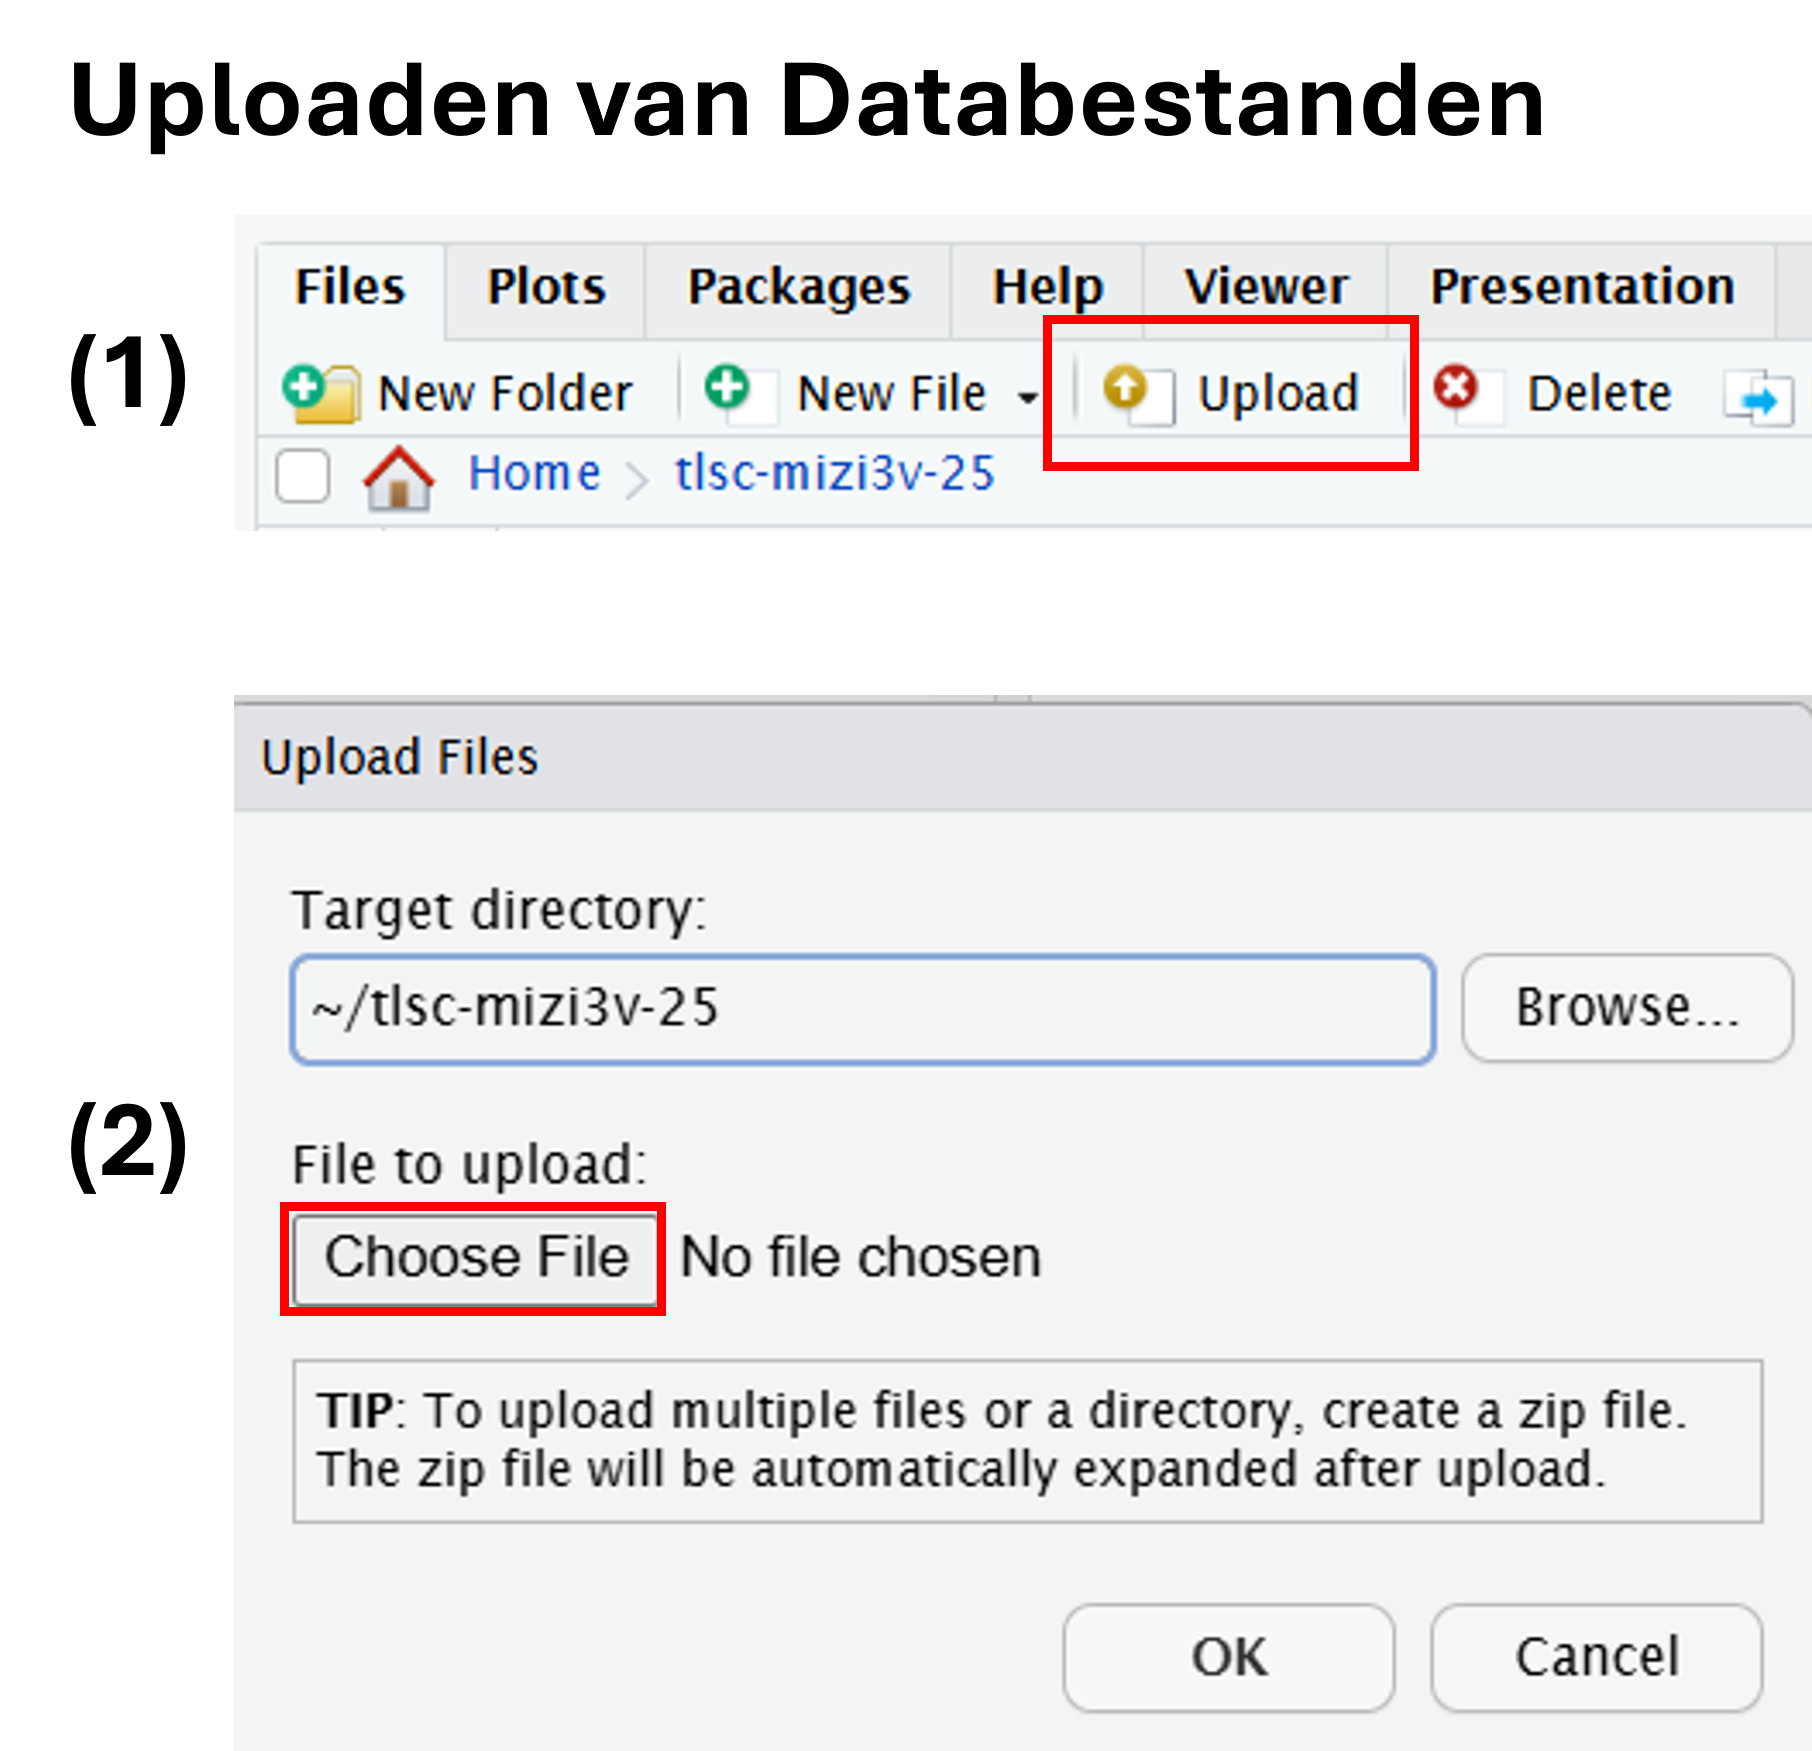Click the Choose File button

tap(475, 1258)
